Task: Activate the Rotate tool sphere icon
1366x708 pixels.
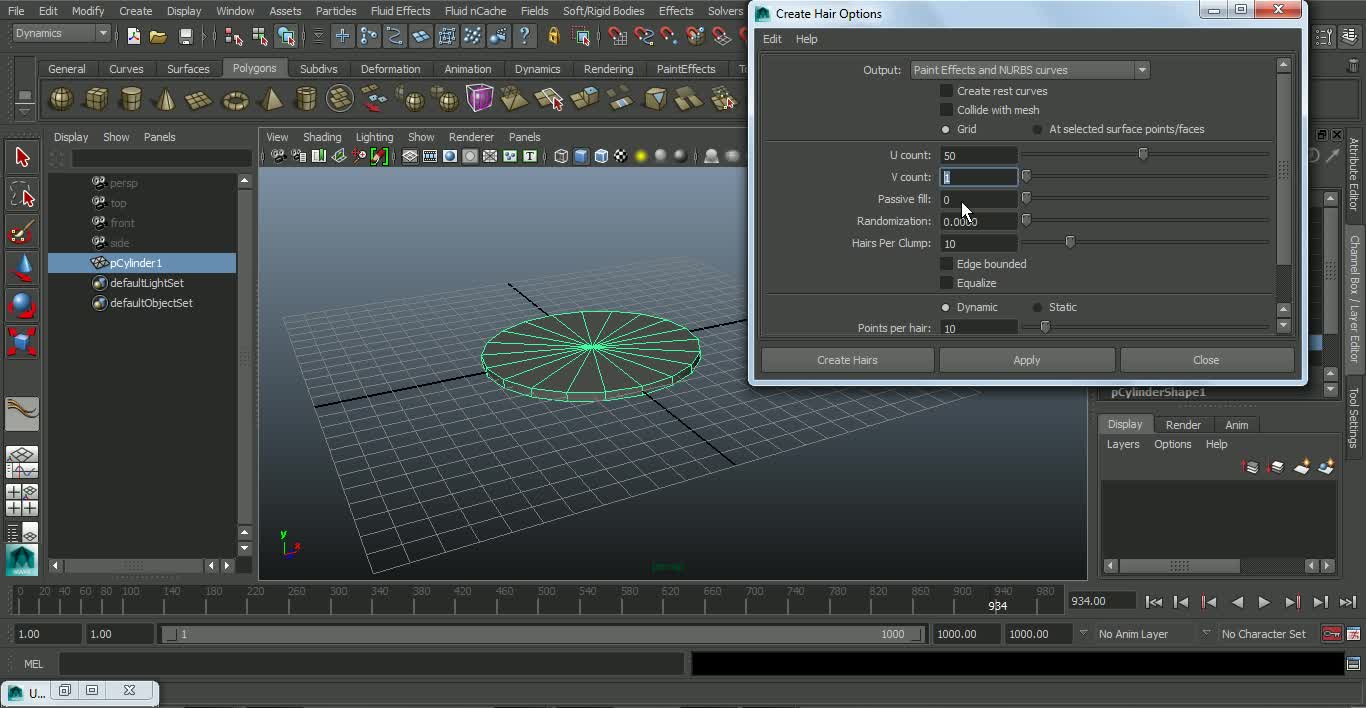Action: pyautogui.click(x=22, y=305)
